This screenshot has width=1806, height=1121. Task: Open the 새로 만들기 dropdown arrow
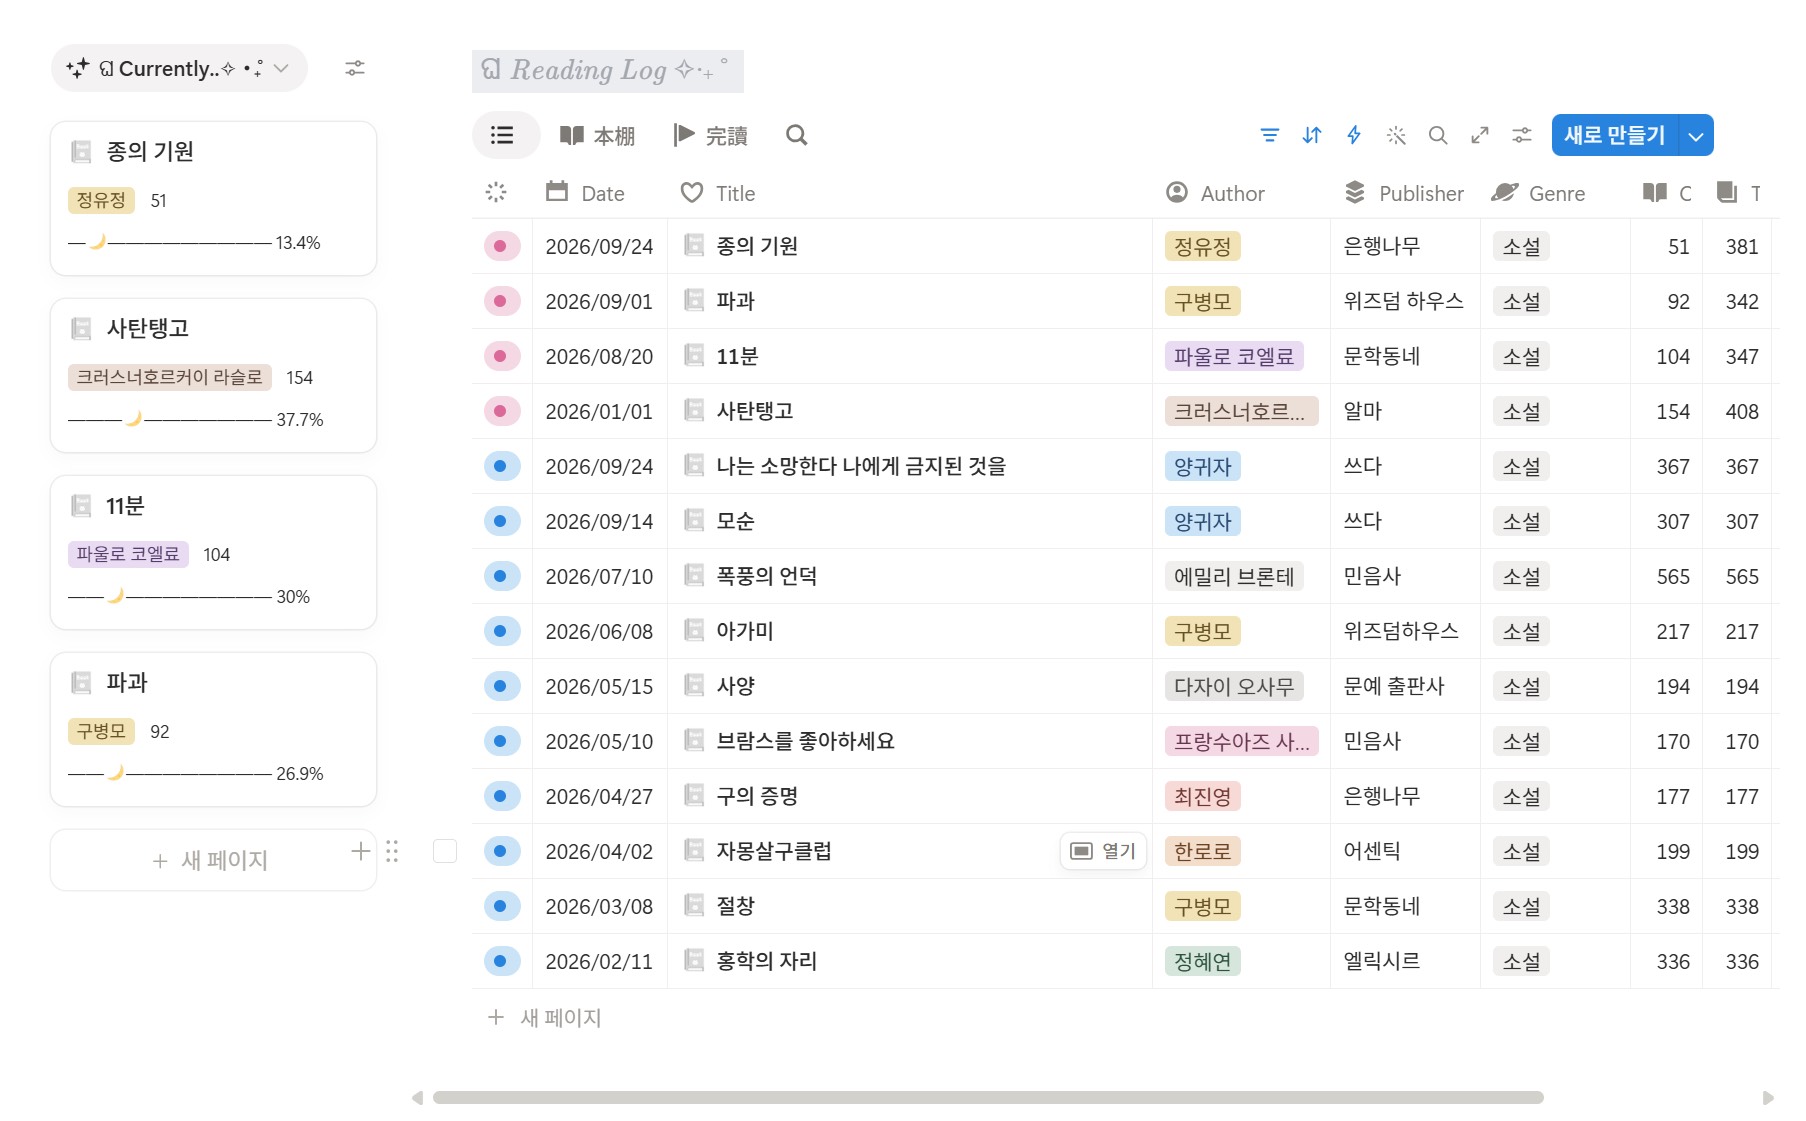pyautogui.click(x=1696, y=135)
